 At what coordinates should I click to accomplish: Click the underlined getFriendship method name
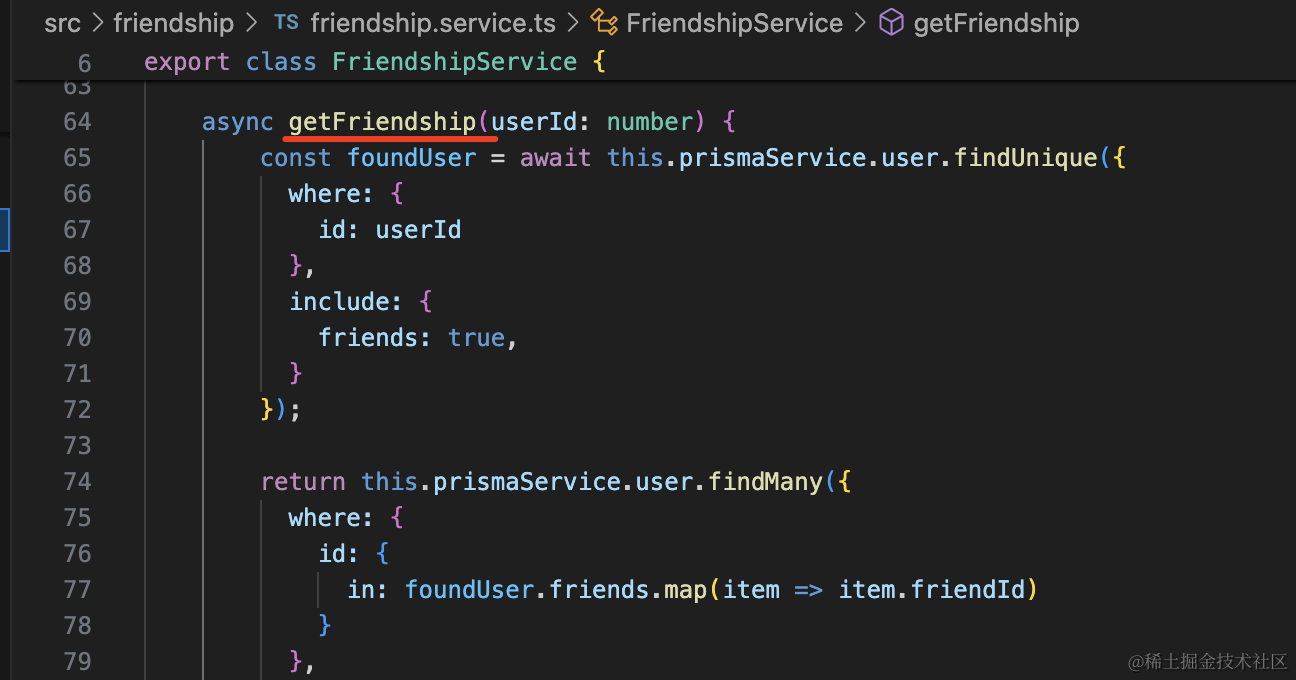(x=382, y=122)
